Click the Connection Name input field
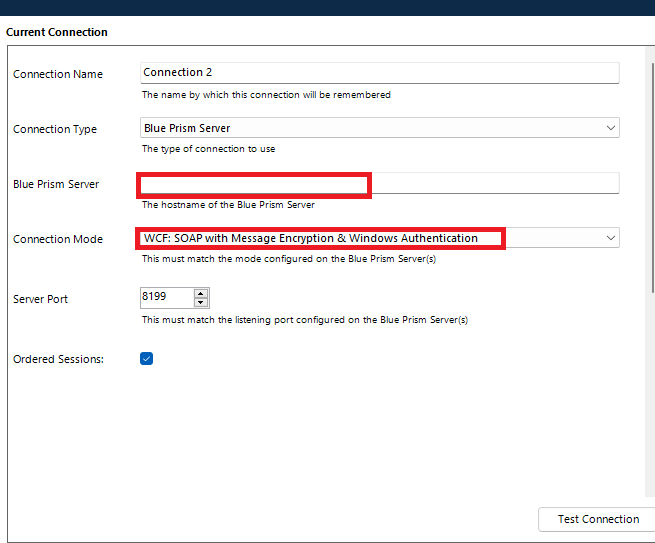 379,73
